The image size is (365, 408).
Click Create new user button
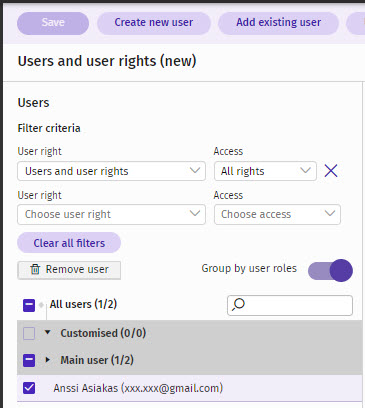pos(154,23)
